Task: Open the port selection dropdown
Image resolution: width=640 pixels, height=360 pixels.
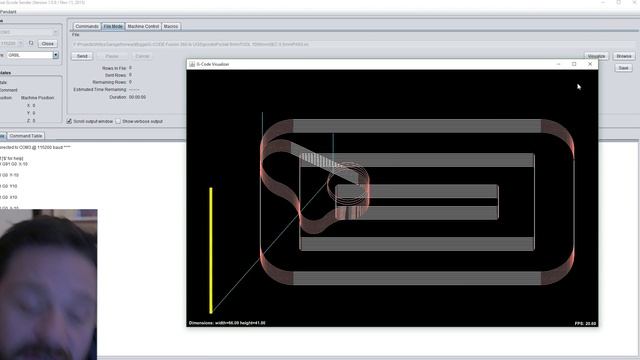Action: (56, 31)
